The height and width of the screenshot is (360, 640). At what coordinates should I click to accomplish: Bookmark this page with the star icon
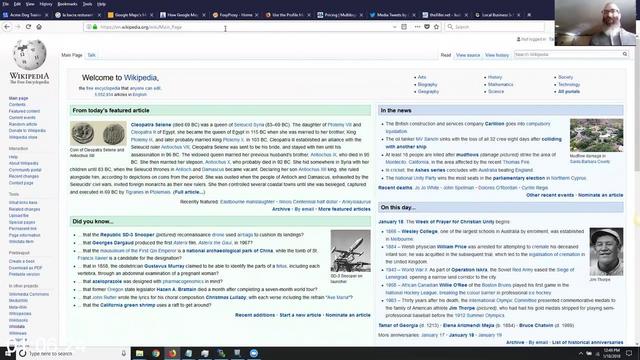pyautogui.click(x=436, y=27)
